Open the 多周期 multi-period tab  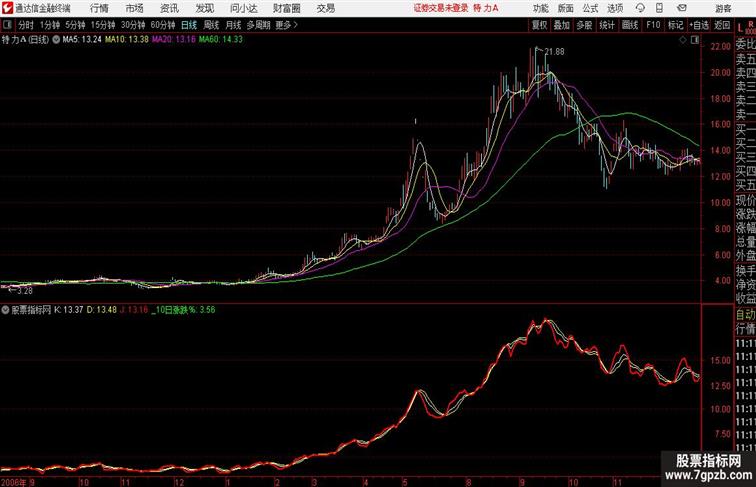point(258,25)
